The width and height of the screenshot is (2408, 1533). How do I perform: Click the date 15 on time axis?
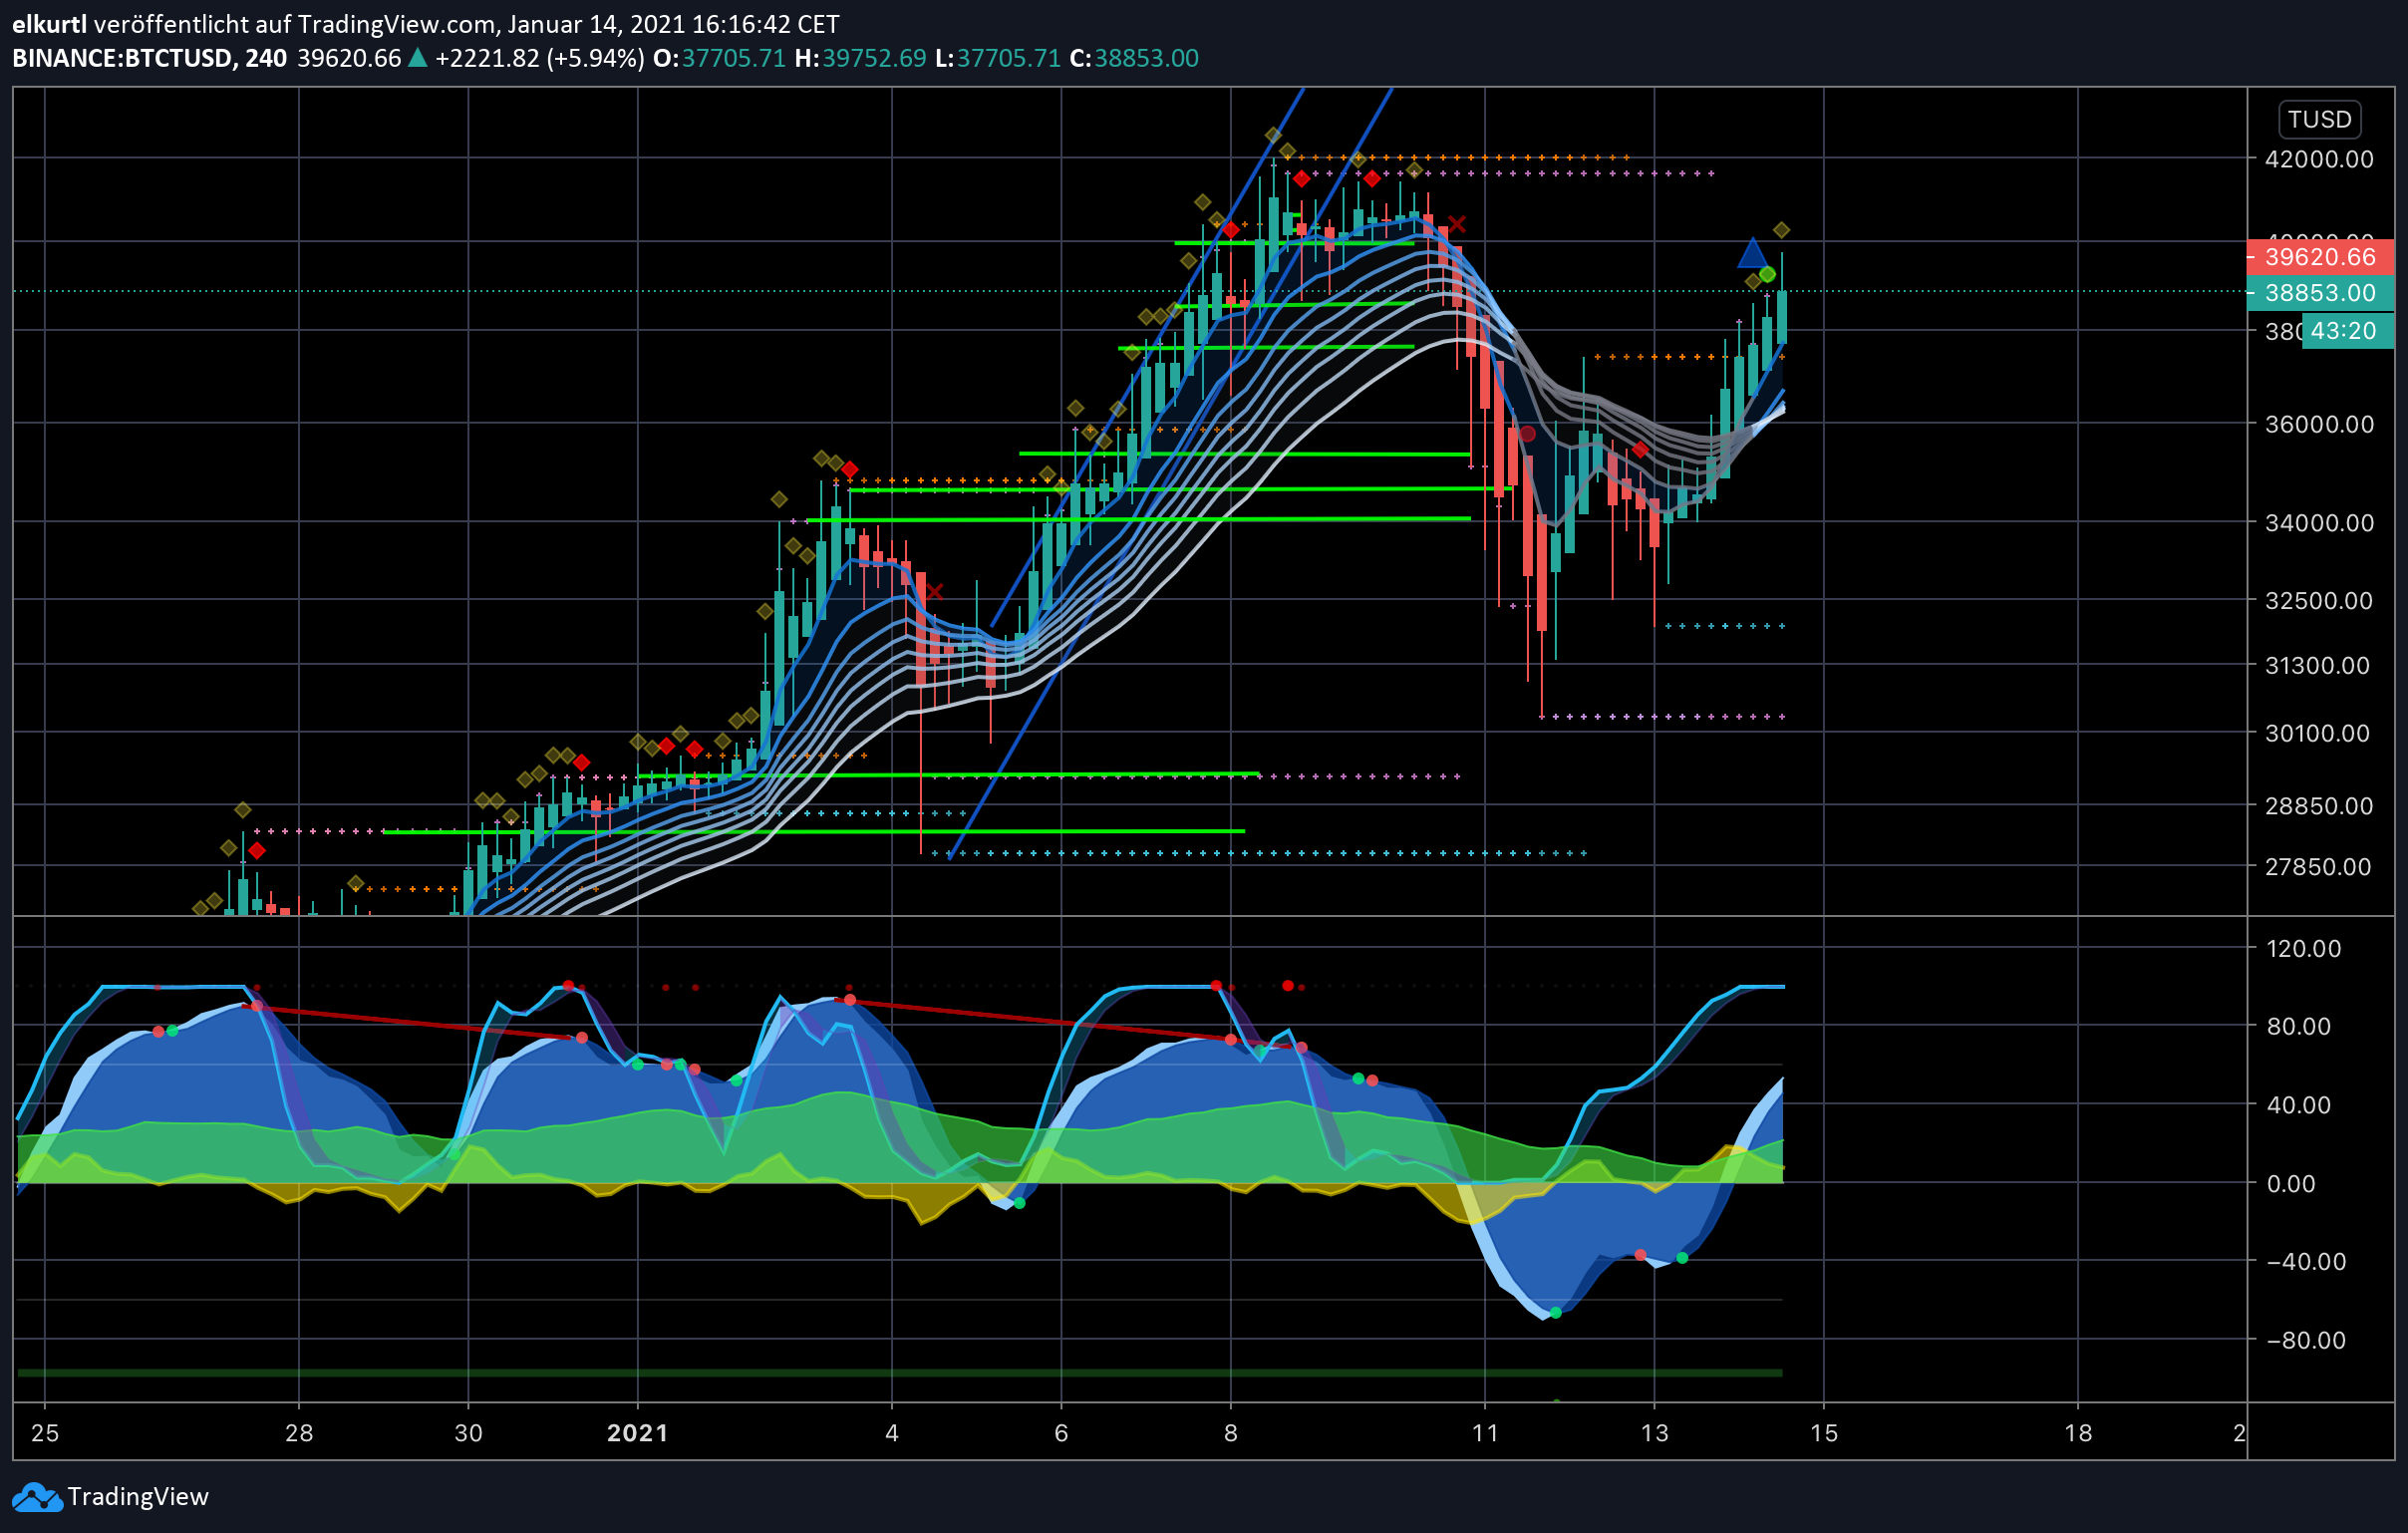coord(1824,1434)
